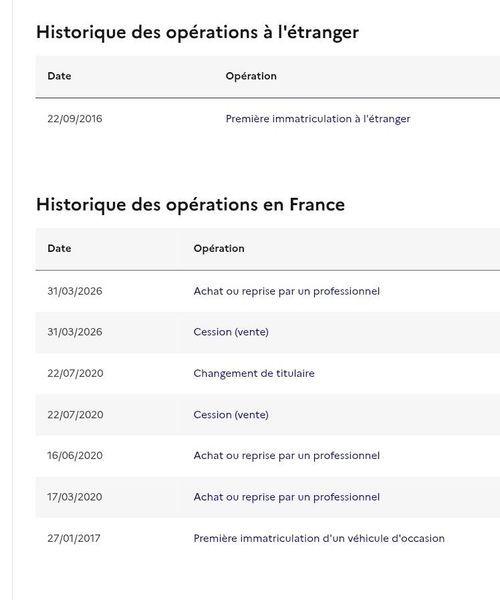Click the Date column header in the France table

pos(59,248)
